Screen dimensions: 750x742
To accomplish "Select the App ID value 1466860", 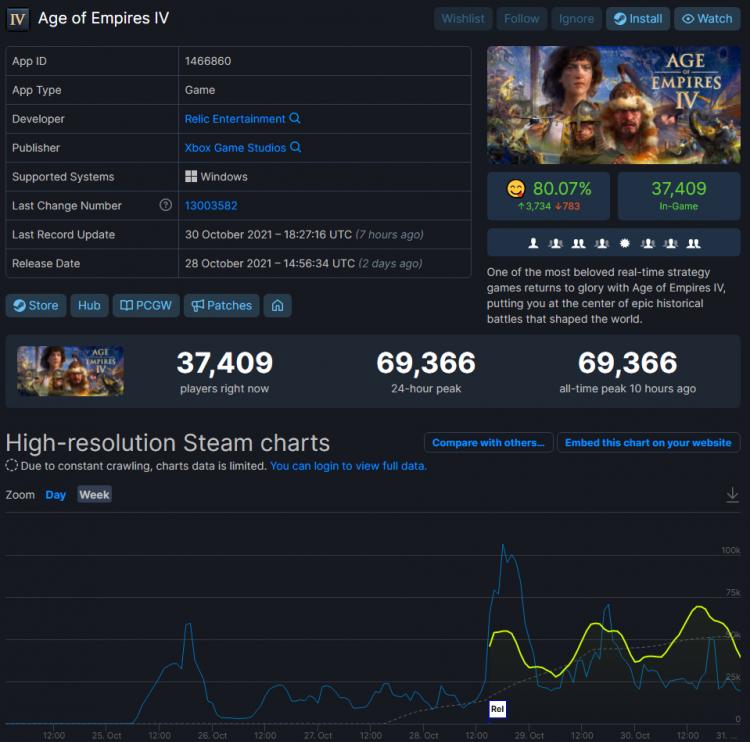I will point(208,61).
